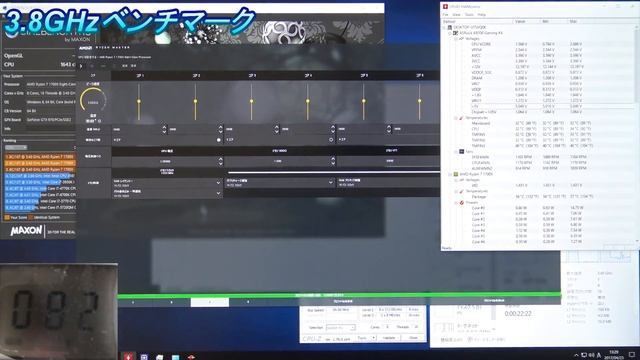Adjust the Core 5 speed slider in Ryzen Master
640x360 pixels.
pos(364,102)
